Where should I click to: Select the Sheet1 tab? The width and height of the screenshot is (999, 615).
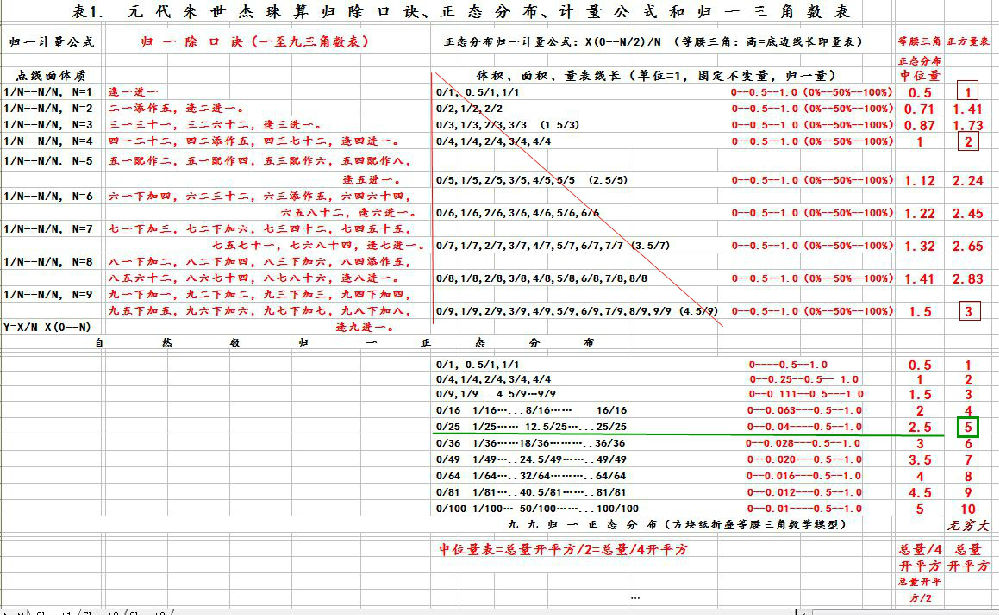52,613
